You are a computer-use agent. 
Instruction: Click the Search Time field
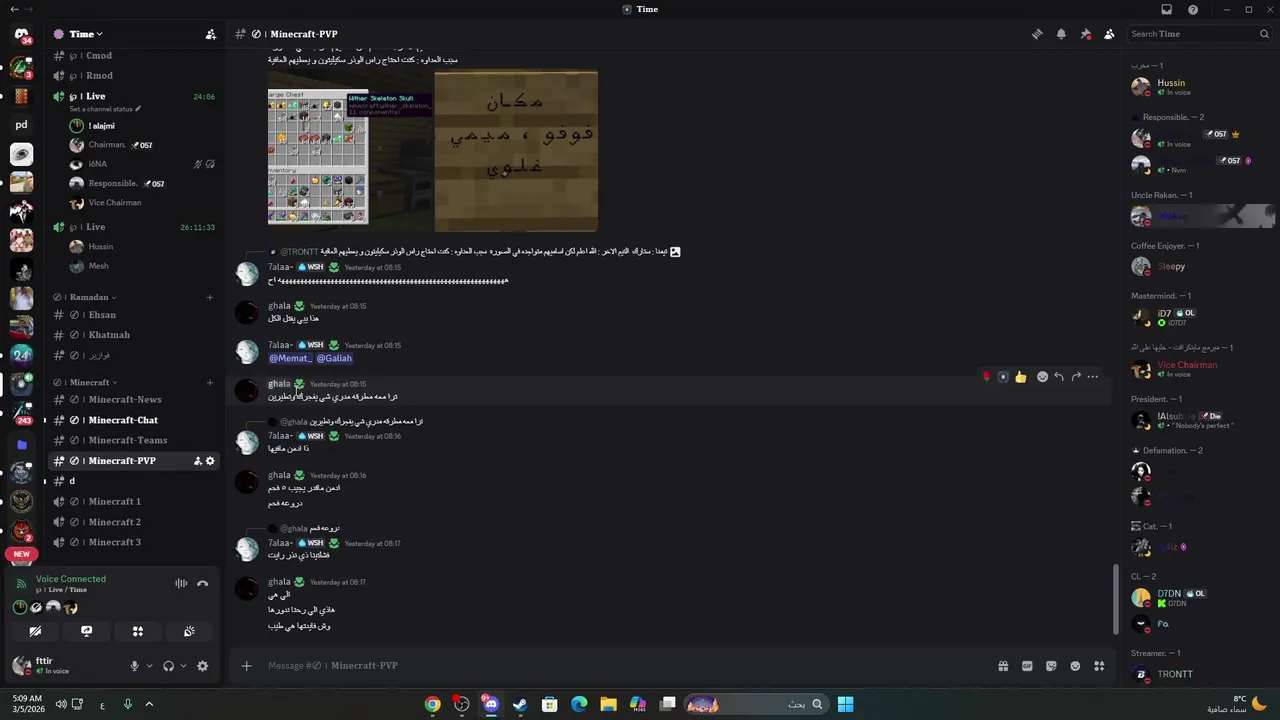pyautogui.click(x=1199, y=34)
